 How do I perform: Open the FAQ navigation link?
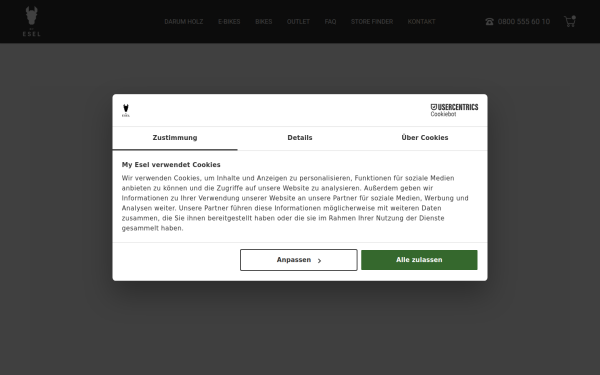point(330,22)
